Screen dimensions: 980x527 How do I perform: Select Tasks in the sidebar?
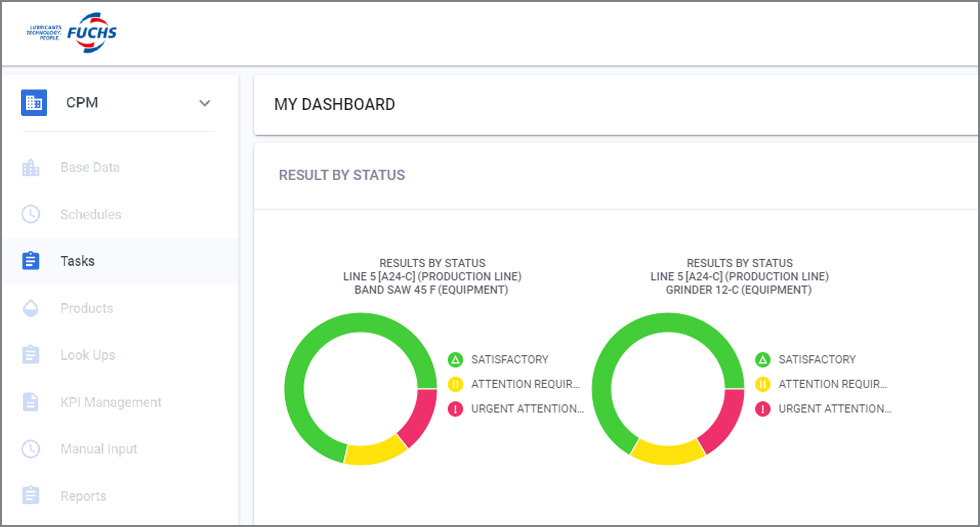[78, 261]
